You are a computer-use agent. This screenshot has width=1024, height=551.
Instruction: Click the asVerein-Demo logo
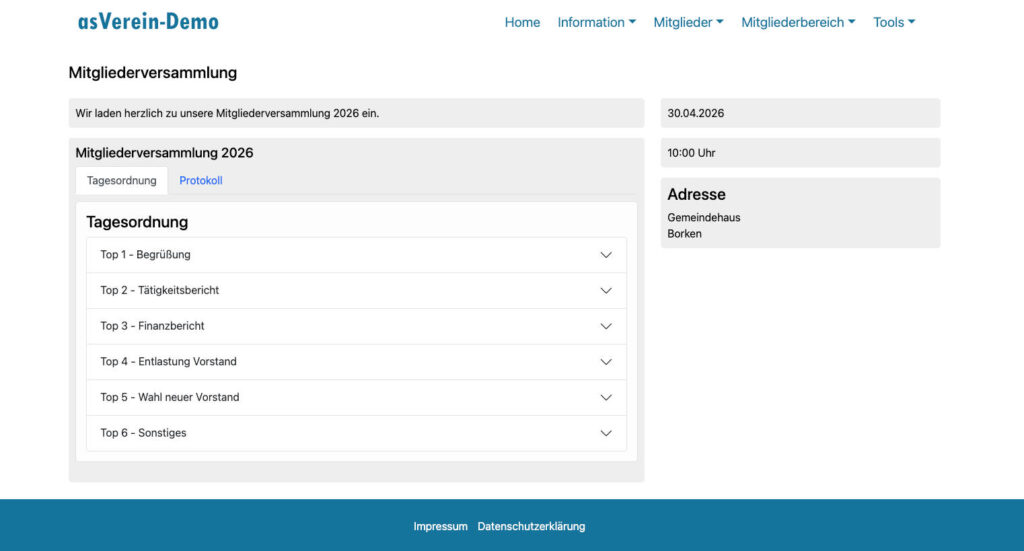(x=148, y=22)
